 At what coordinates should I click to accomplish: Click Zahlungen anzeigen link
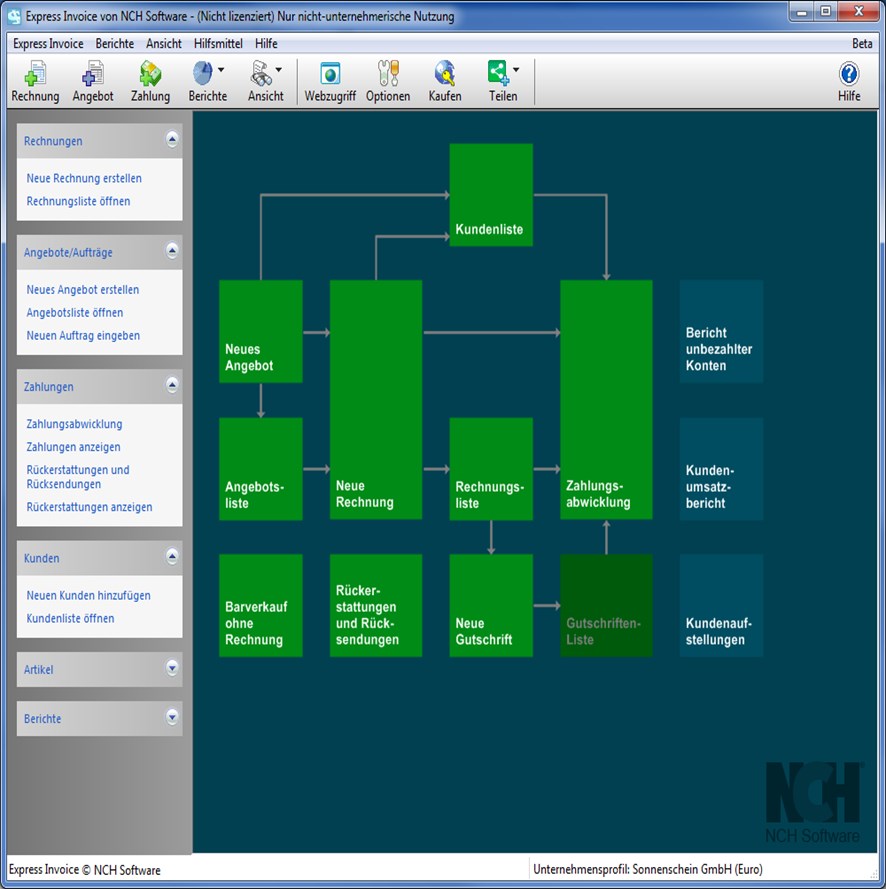(73, 447)
